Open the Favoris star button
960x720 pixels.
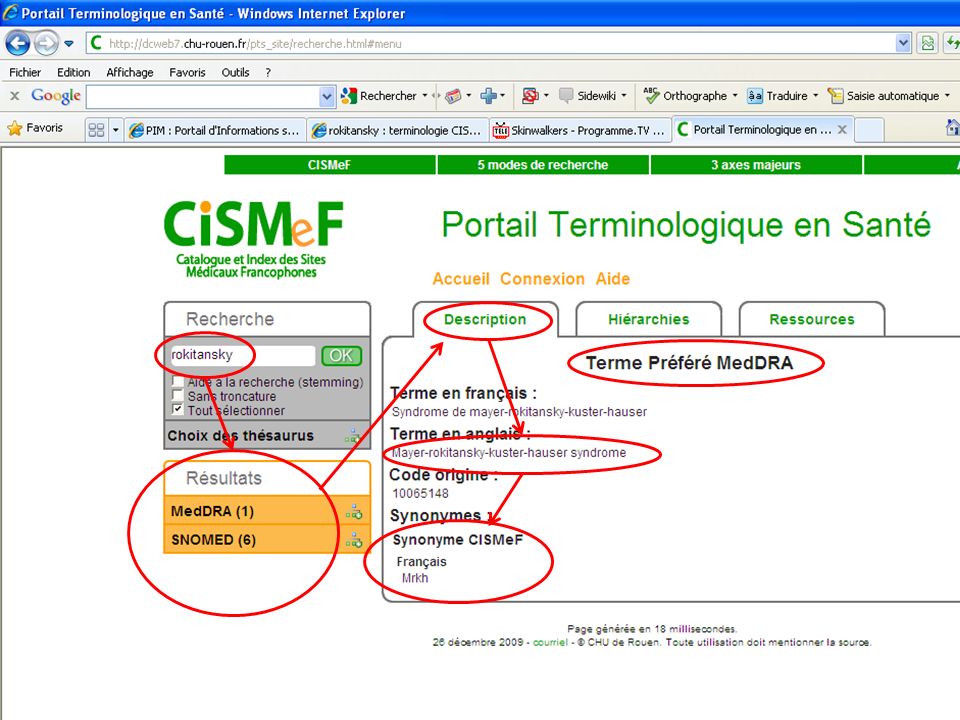pos(36,128)
